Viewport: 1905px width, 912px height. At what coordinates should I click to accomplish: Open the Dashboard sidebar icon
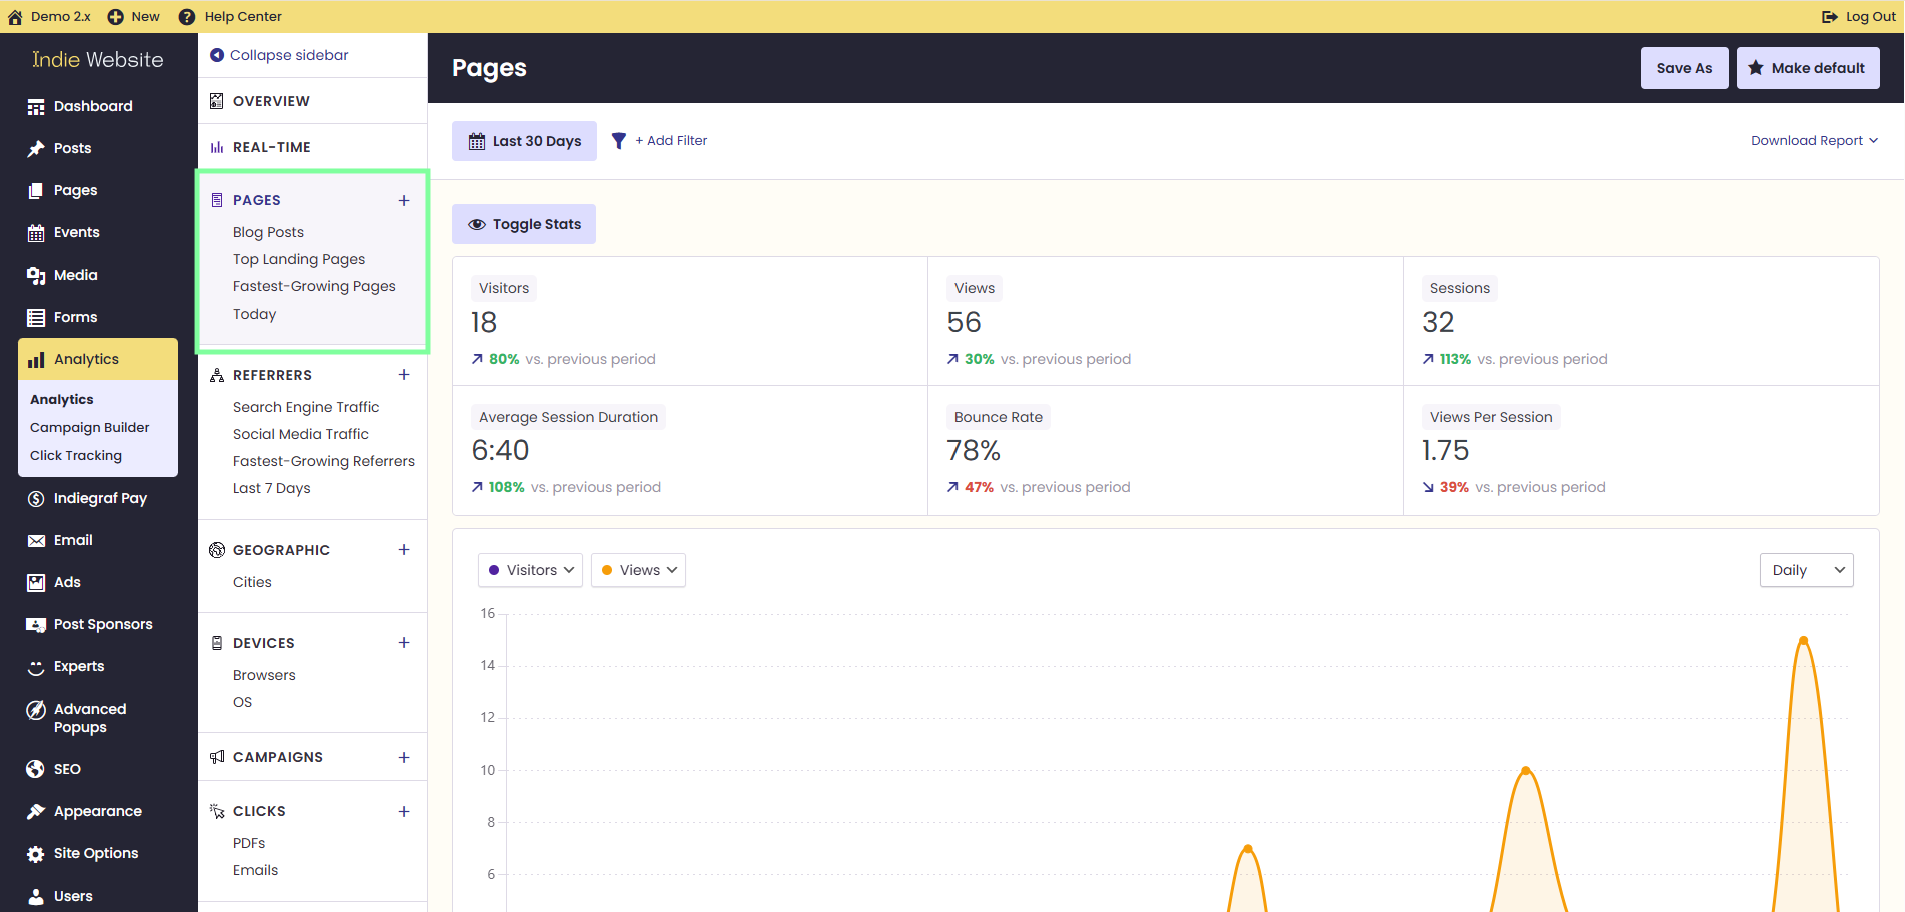[36, 106]
